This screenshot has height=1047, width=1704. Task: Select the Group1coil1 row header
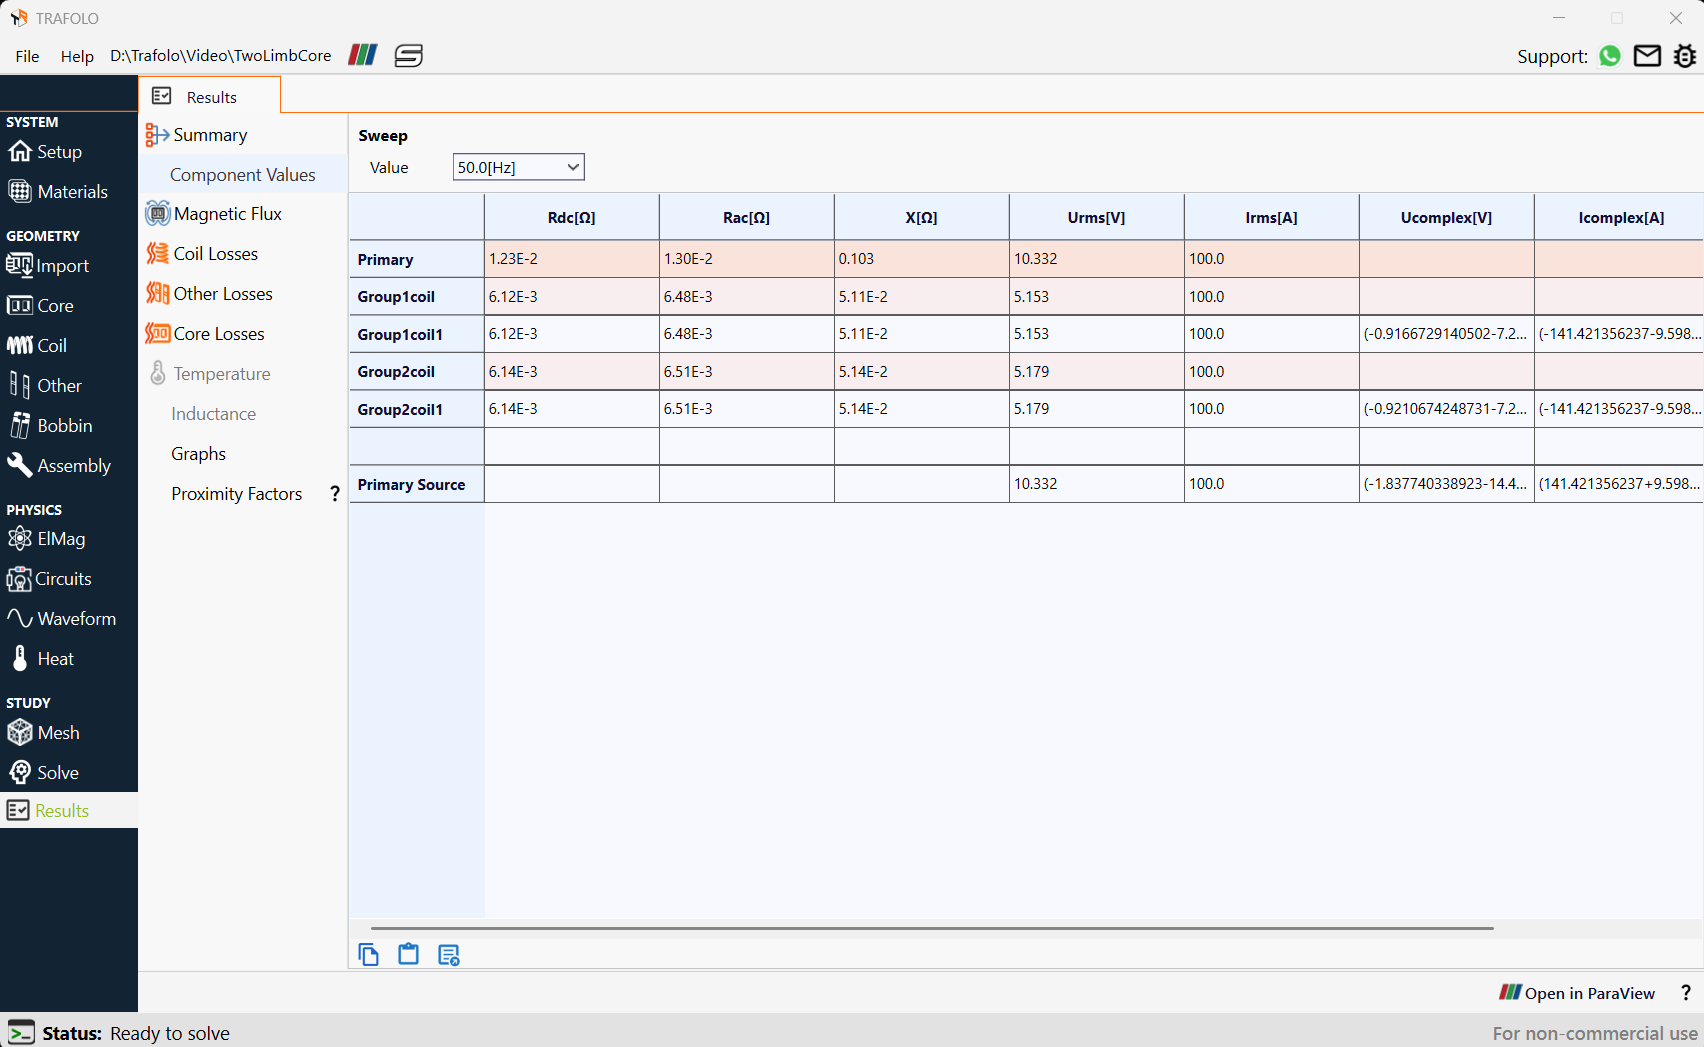417,334
